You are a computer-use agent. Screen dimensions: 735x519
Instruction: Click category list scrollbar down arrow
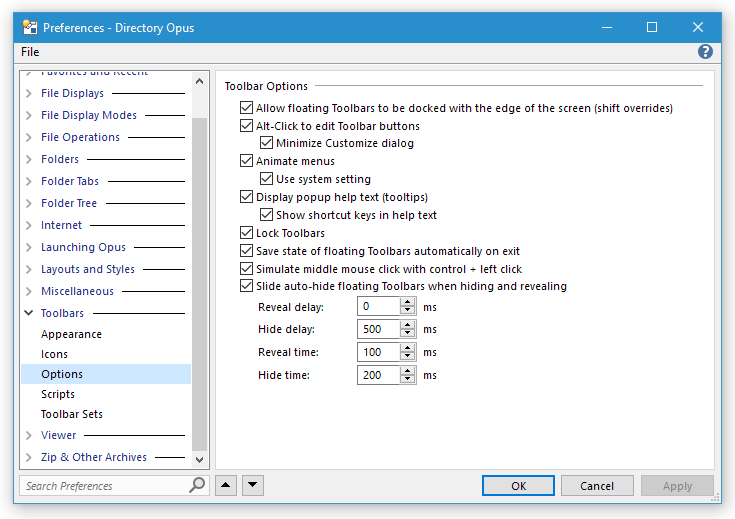coord(199,459)
